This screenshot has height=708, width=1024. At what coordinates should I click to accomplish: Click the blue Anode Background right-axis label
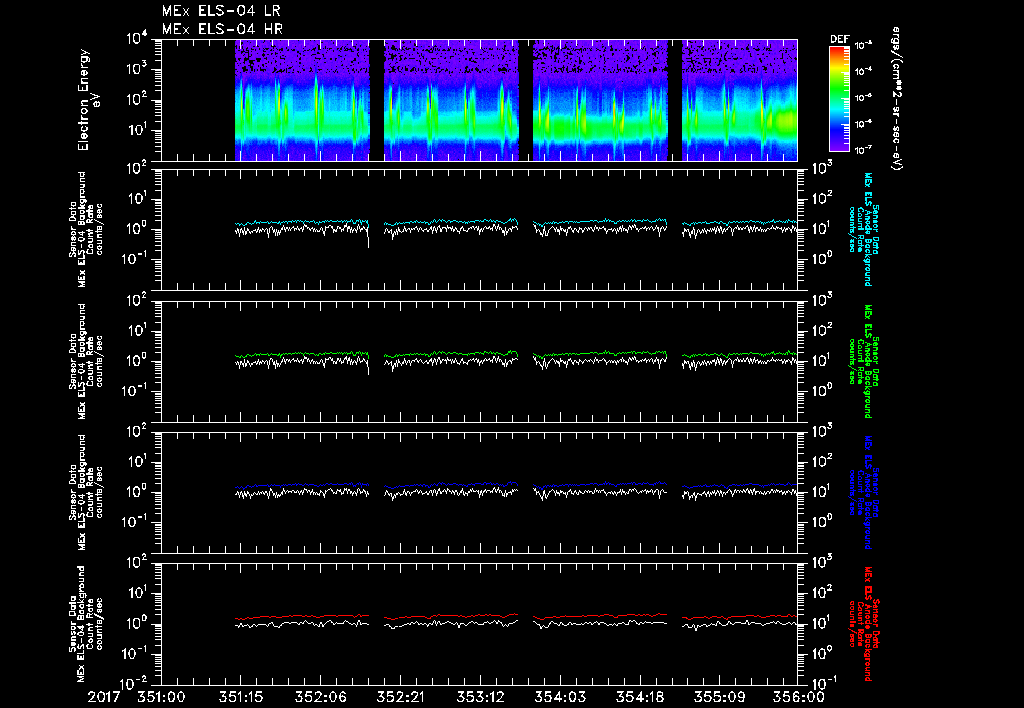(x=863, y=492)
